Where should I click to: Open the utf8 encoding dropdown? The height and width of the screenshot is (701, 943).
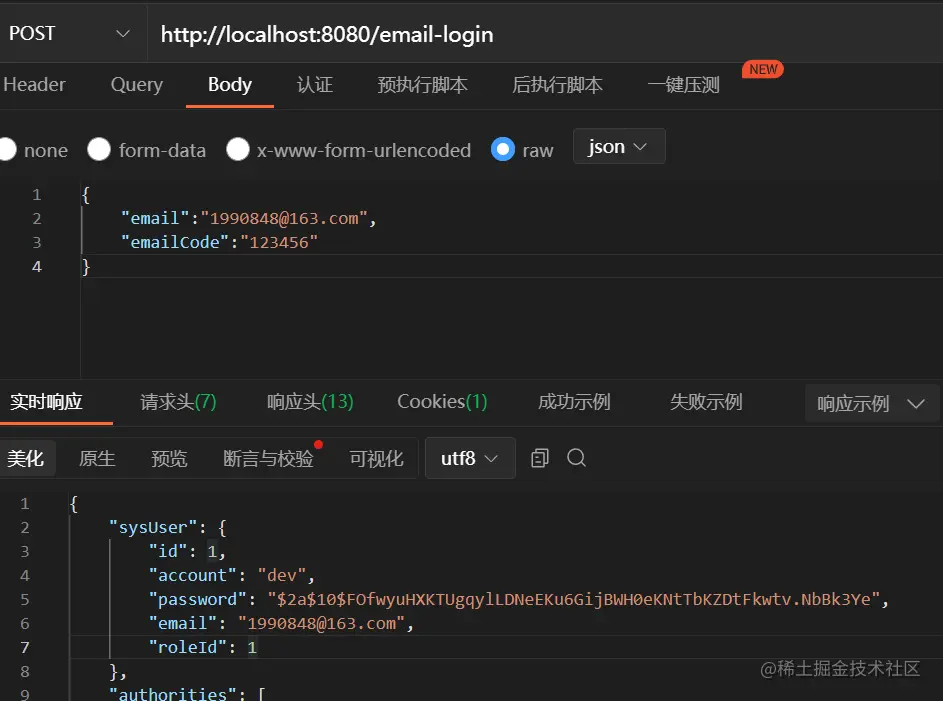[x=470, y=458]
